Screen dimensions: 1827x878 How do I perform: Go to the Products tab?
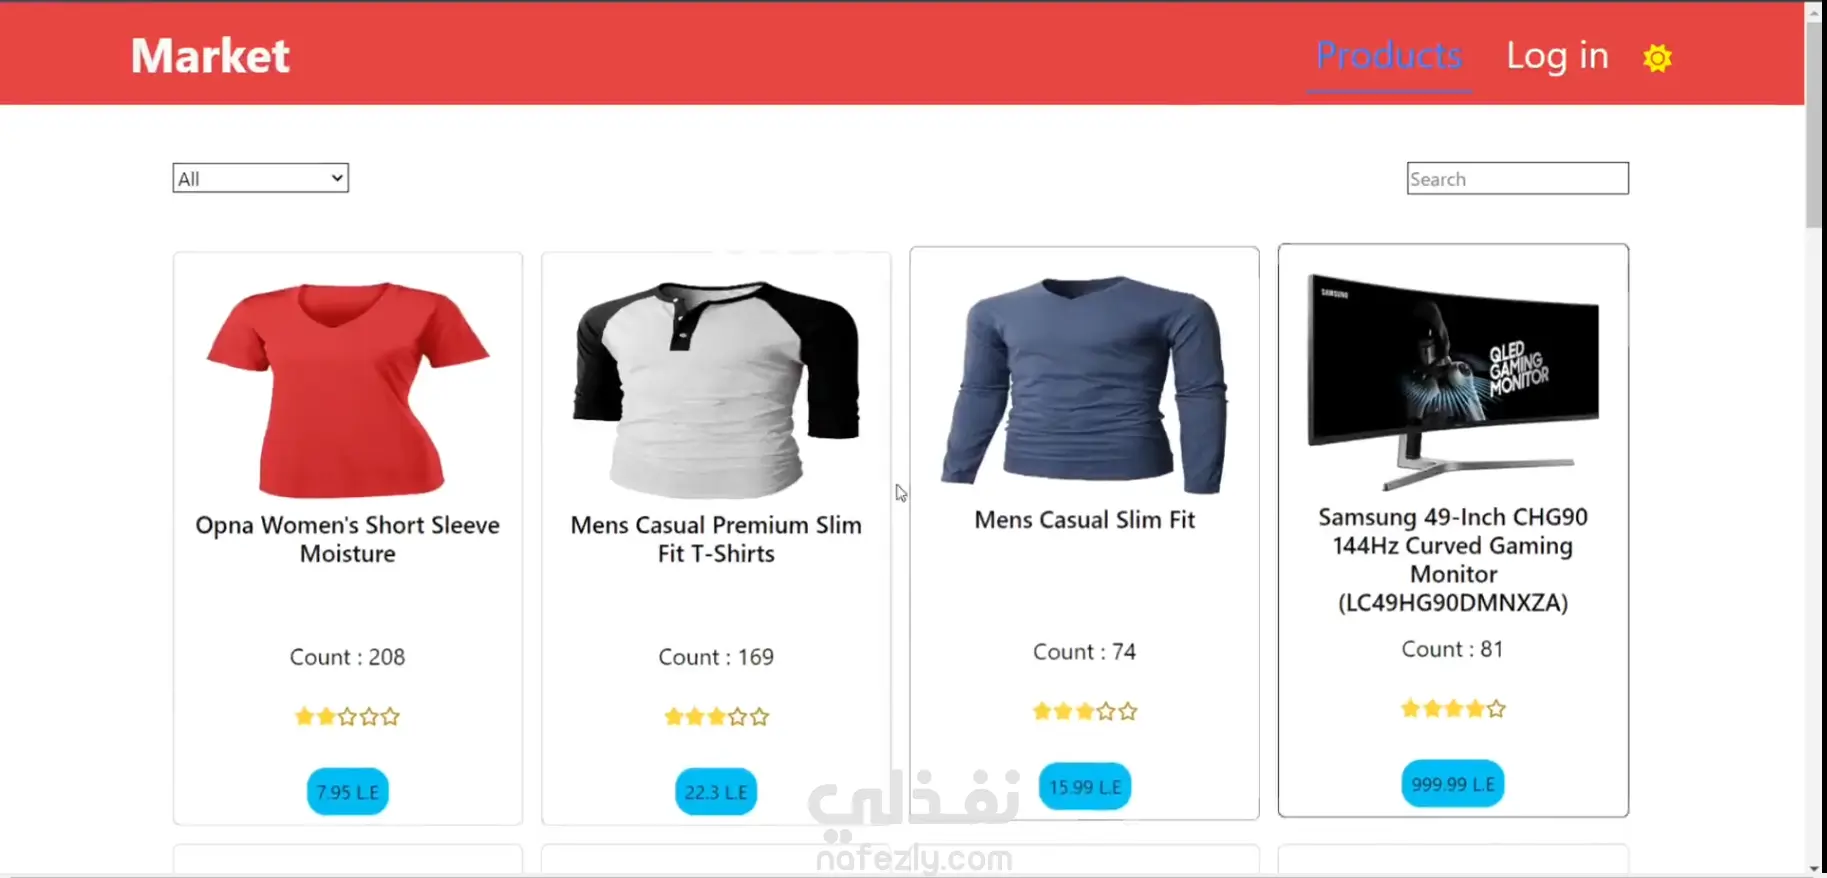[1388, 56]
